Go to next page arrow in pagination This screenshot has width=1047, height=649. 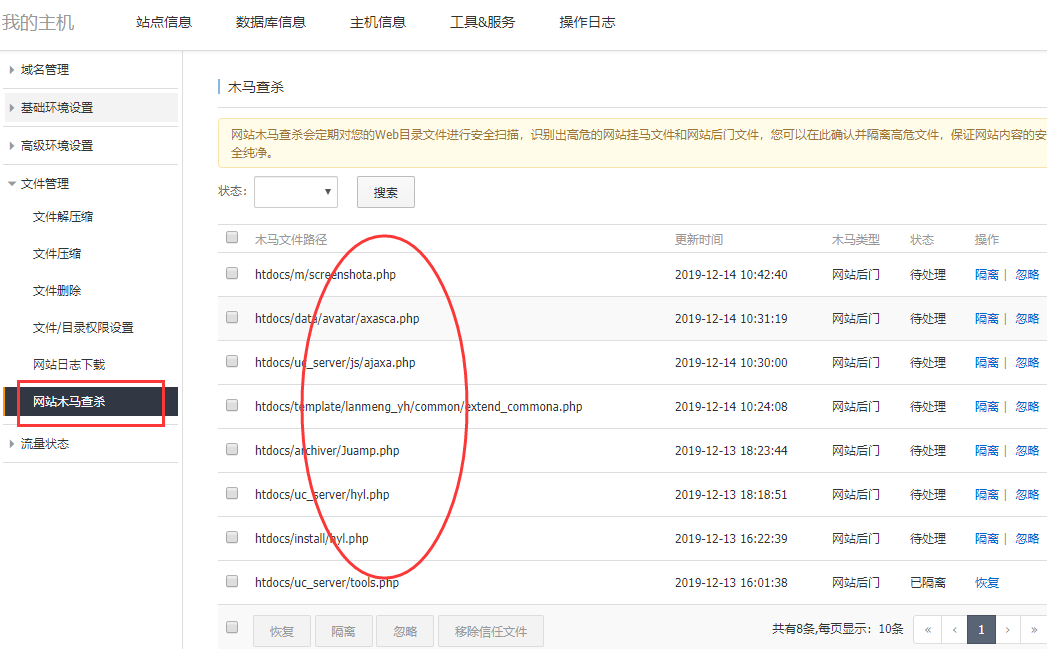click(1007, 629)
